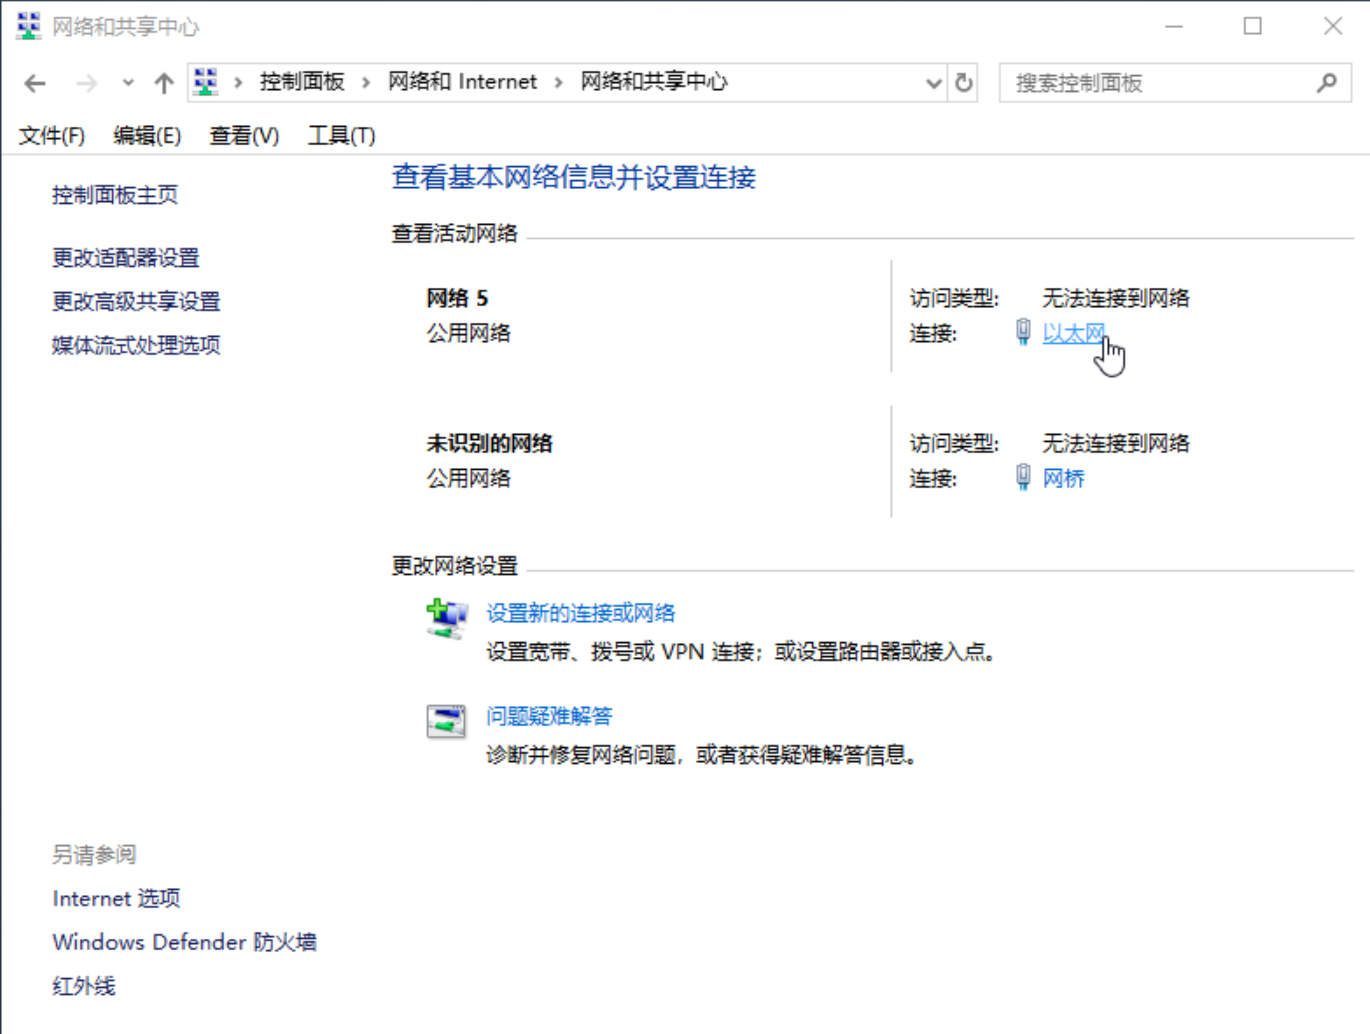The image size is (1370, 1034).
Task: Click the adapter icon beside 网桥
Action: (x=1023, y=478)
